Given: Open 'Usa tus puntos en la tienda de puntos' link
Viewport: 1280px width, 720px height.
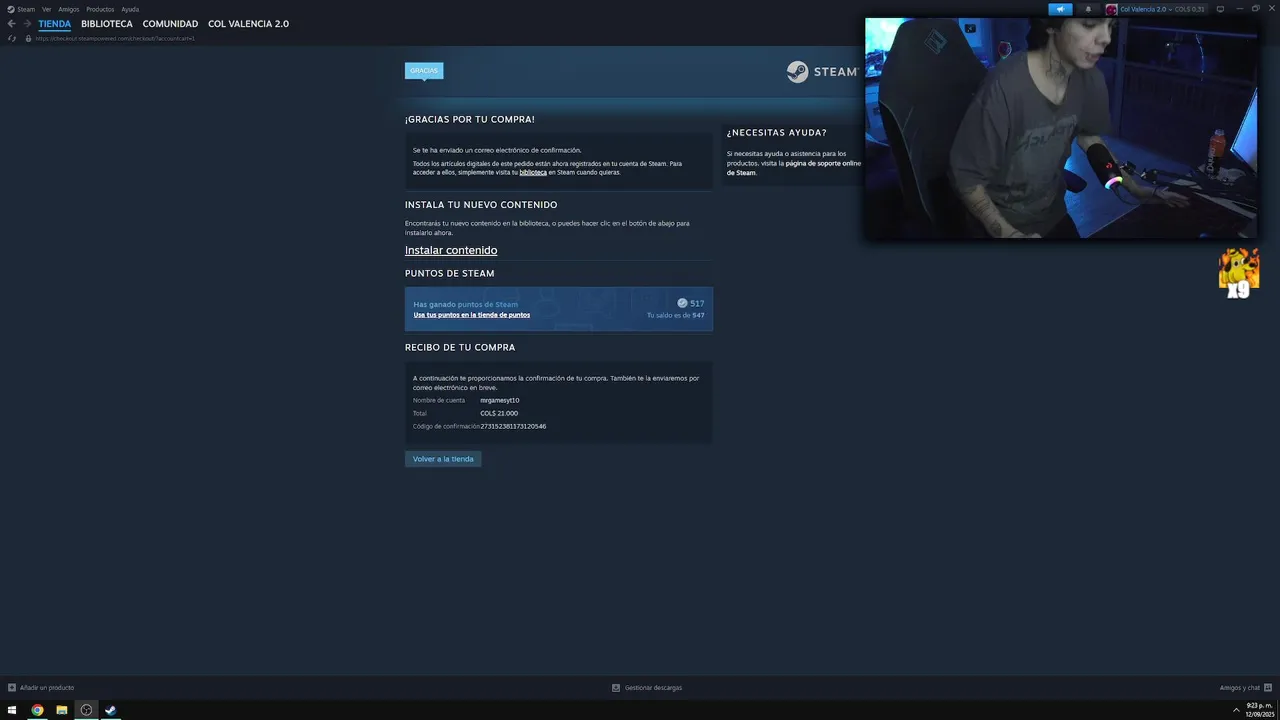Looking at the screenshot, I should 472,315.
